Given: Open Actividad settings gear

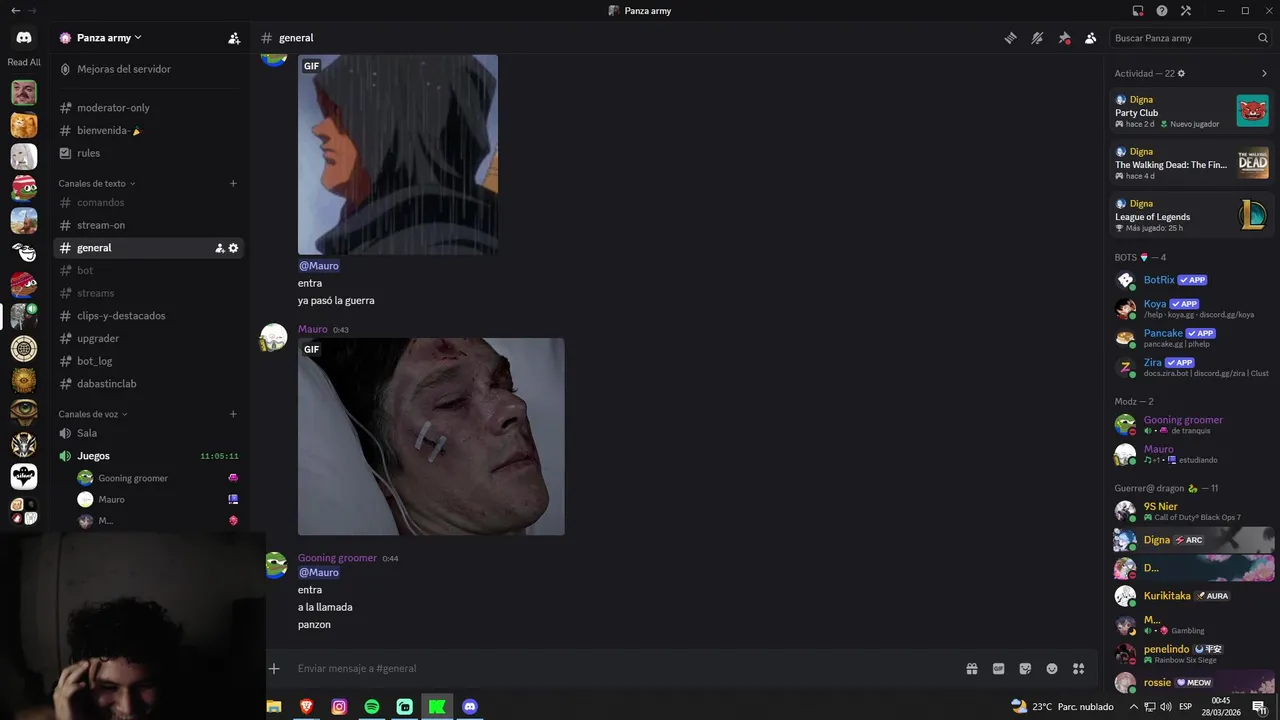Looking at the screenshot, I should tap(1181, 74).
